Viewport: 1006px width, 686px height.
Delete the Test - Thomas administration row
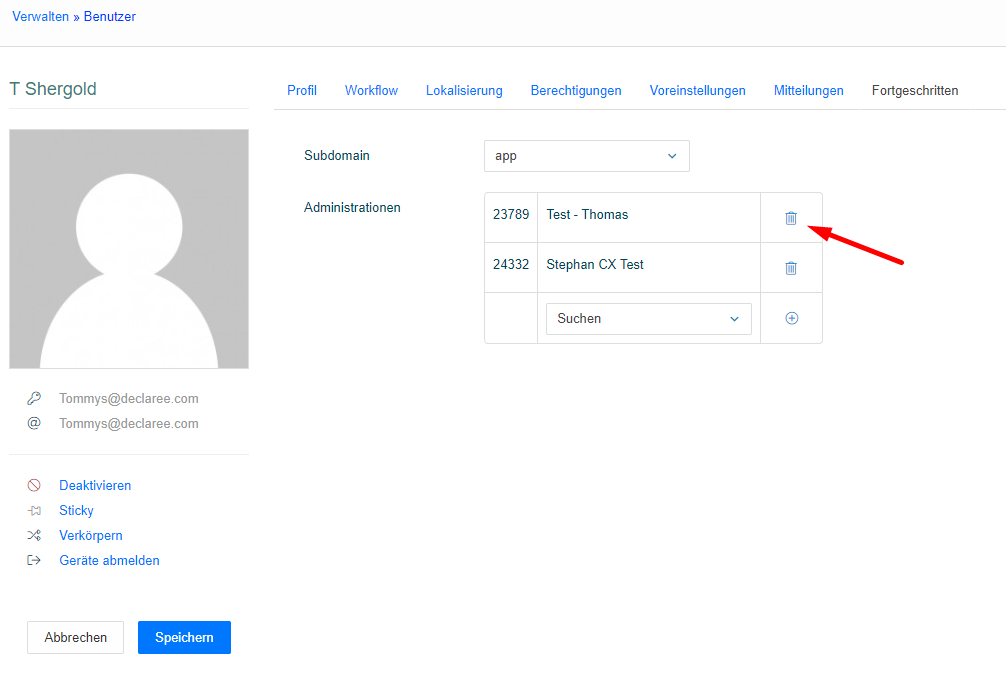click(791, 218)
